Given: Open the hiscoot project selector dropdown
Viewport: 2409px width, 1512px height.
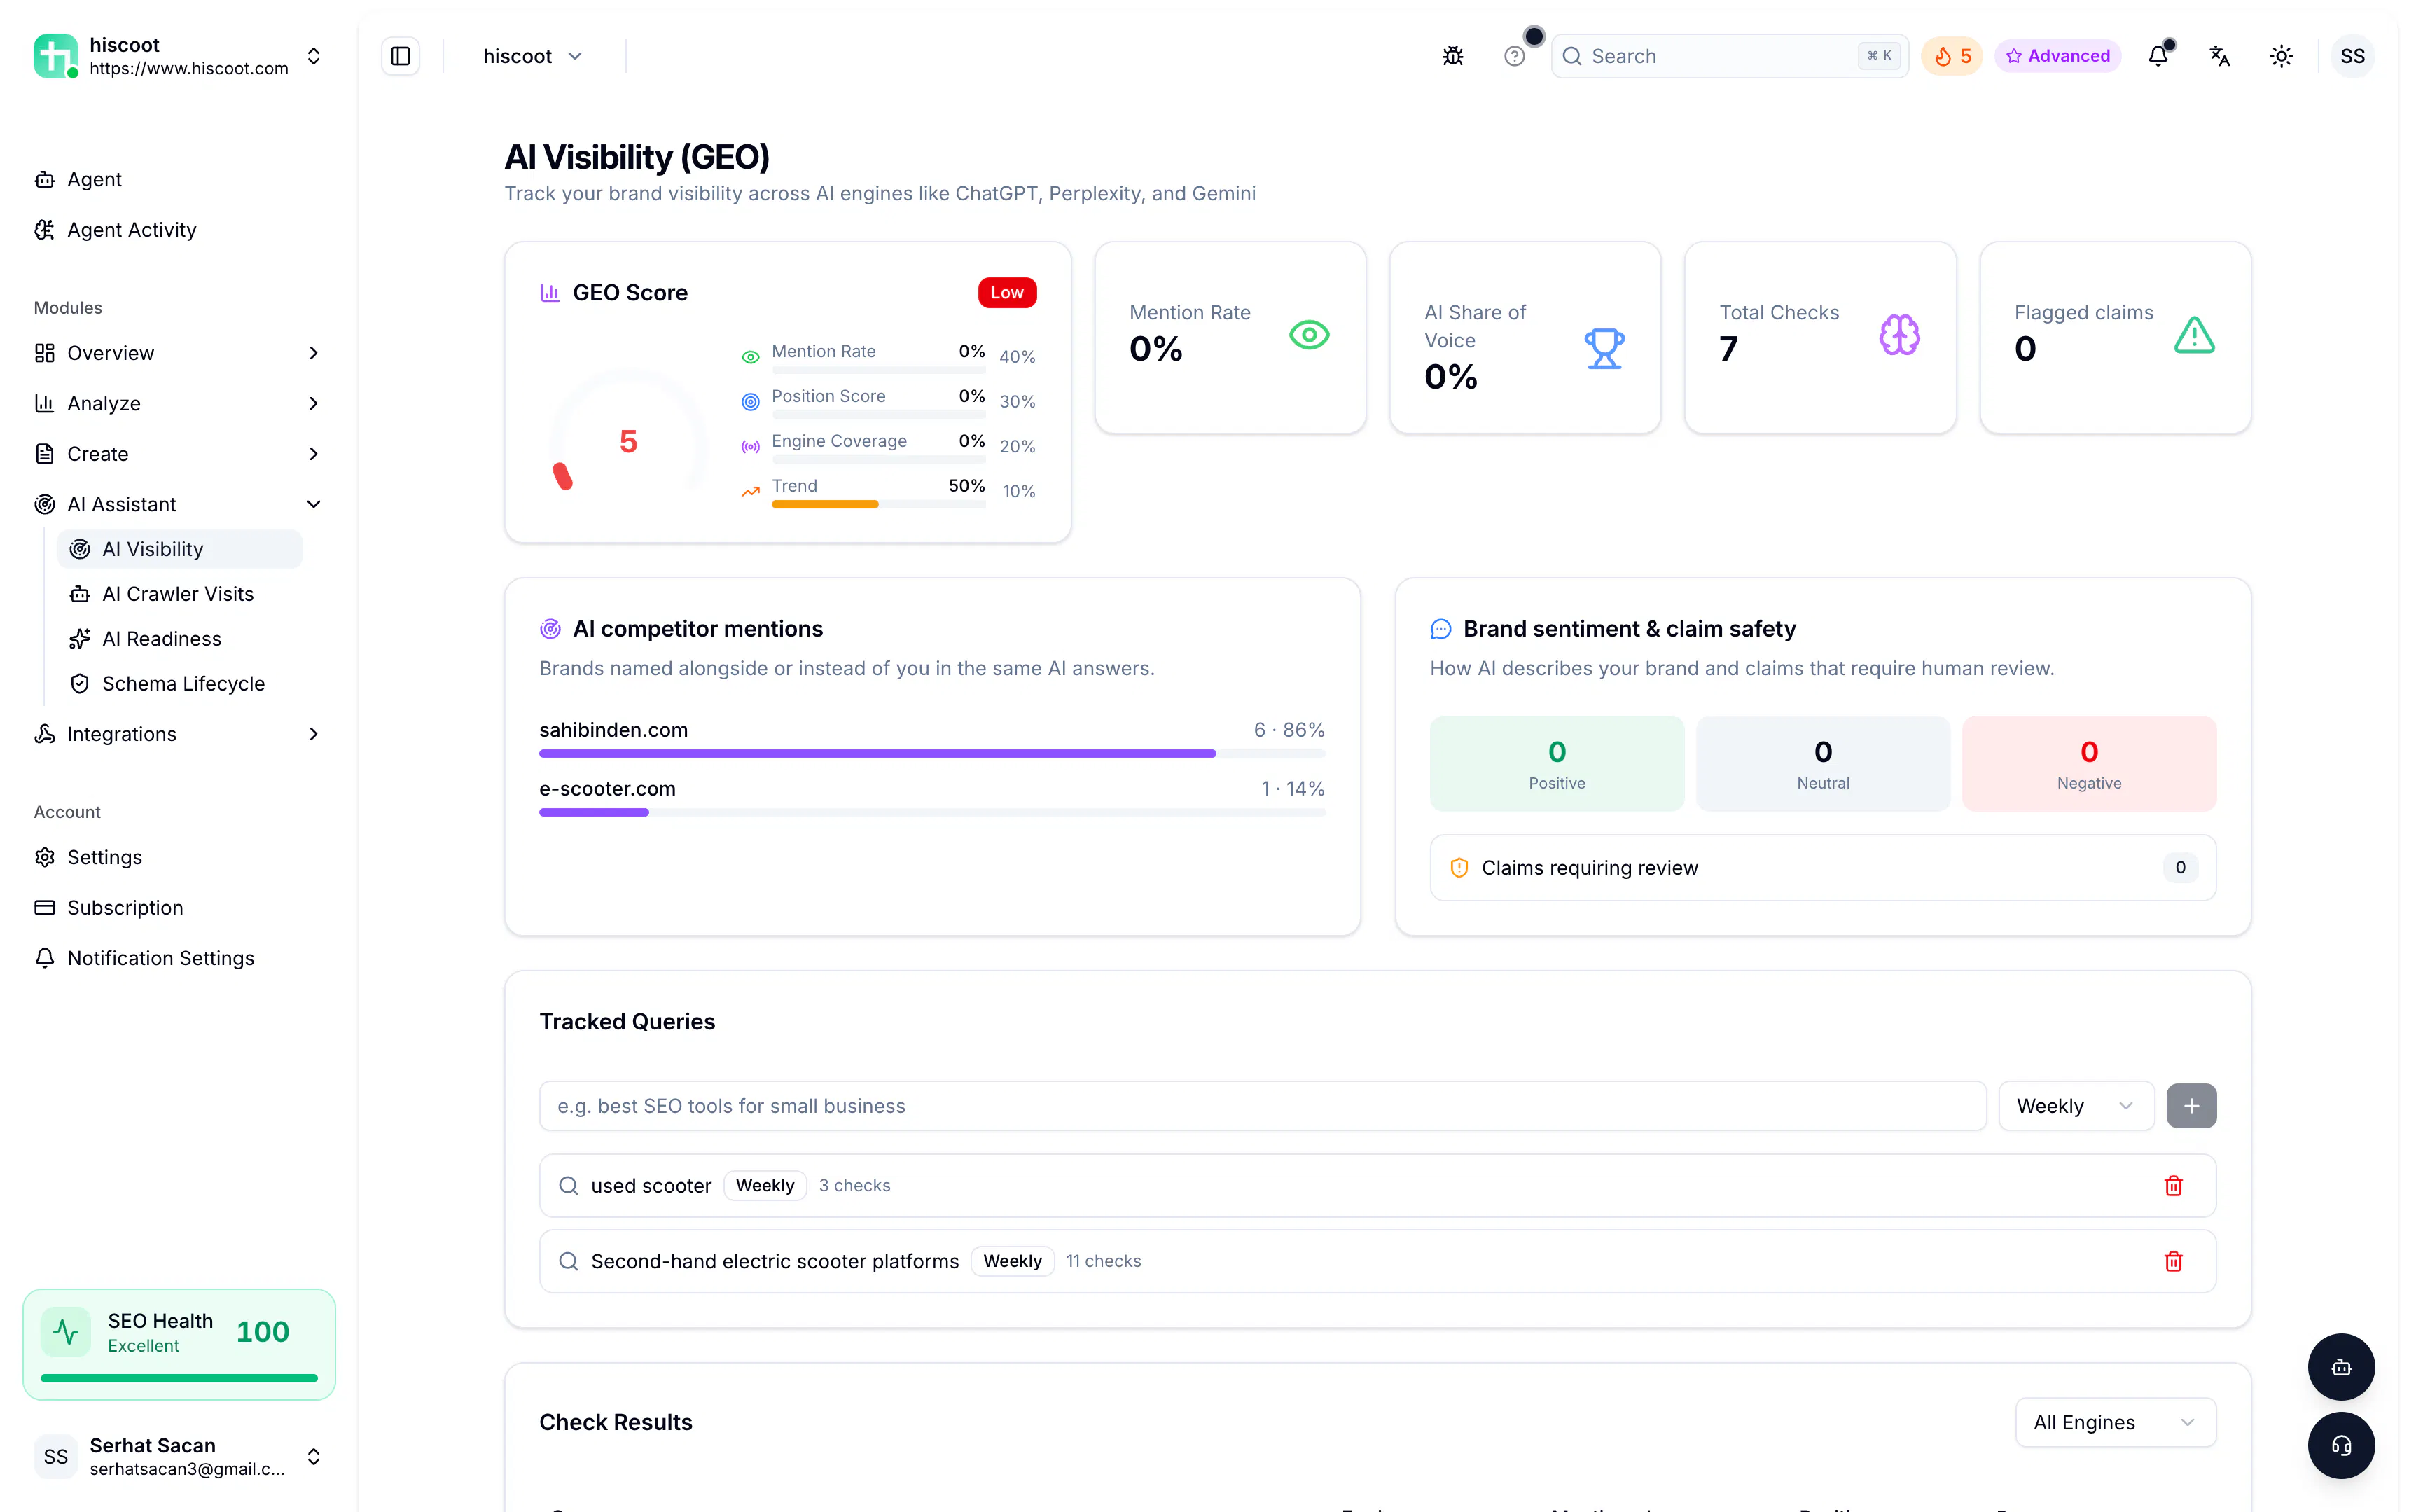Looking at the screenshot, I should click(x=532, y=56).
